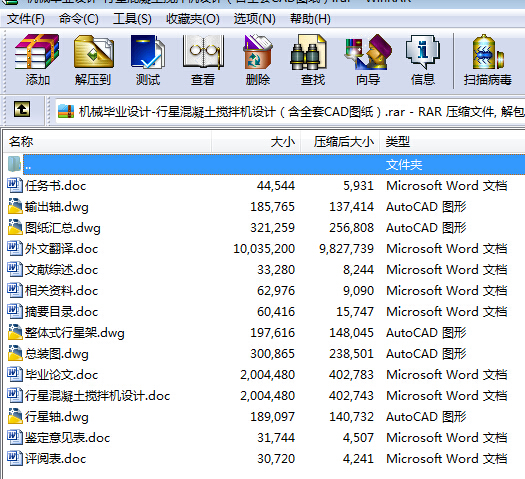Select file name 输出轴.dwg

[x=57, y=207]
